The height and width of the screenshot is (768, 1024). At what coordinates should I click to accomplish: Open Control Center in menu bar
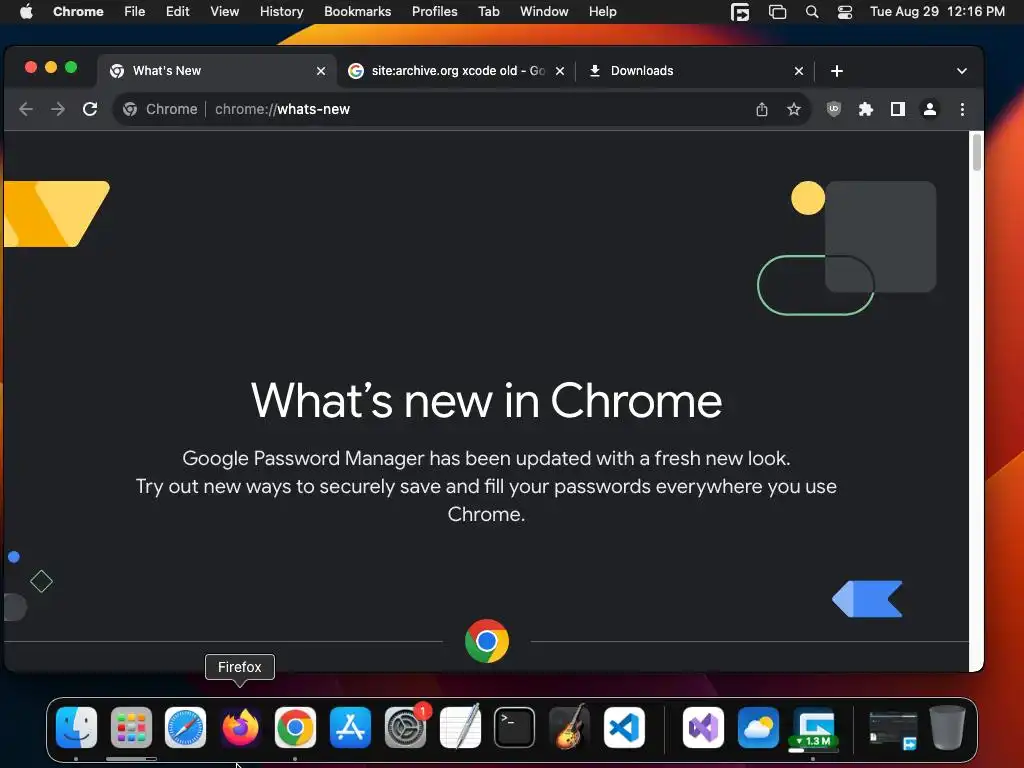pyautogui.click(x=844, y=12)
